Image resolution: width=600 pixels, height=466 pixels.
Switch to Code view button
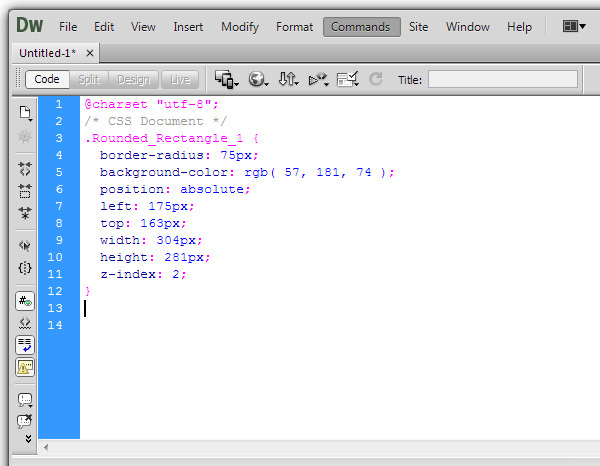pos(47,79)
